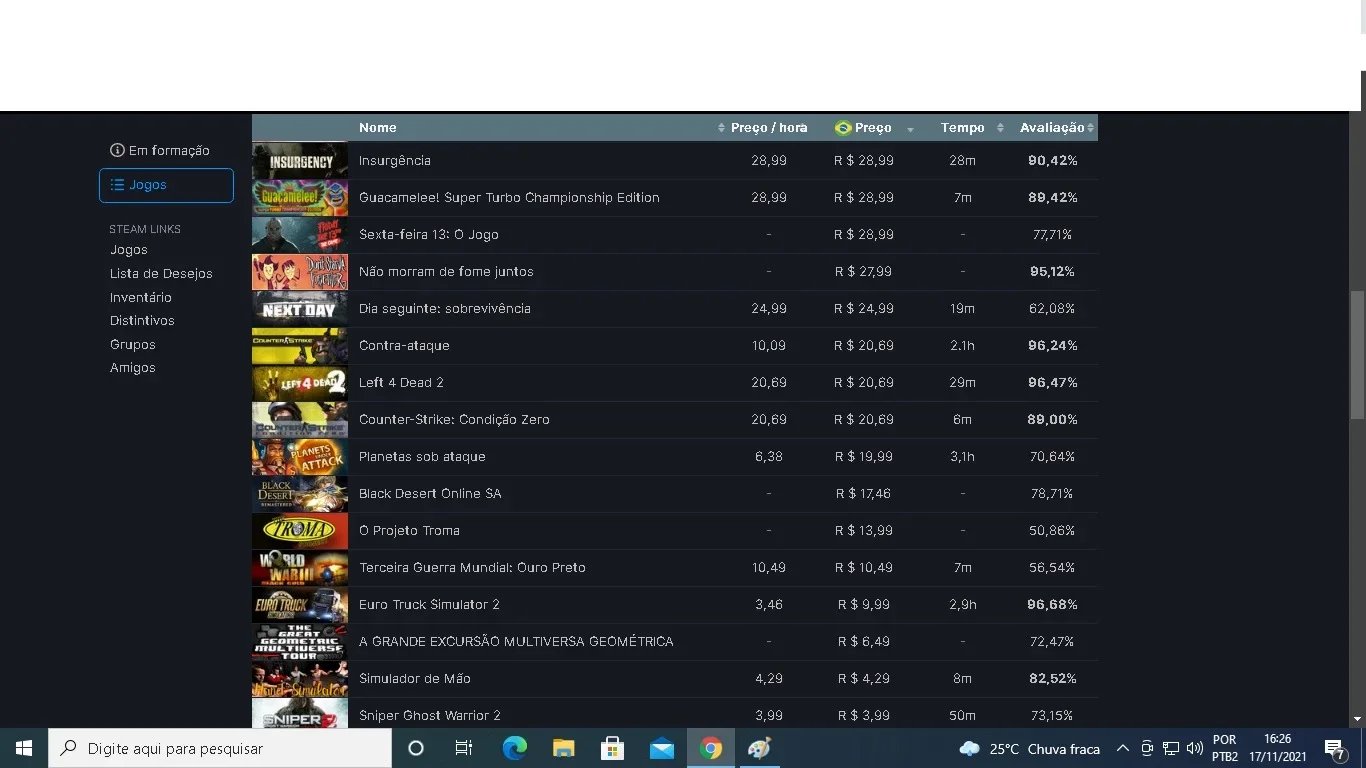Open Amigos link in sidebar

tap(133, 367)
